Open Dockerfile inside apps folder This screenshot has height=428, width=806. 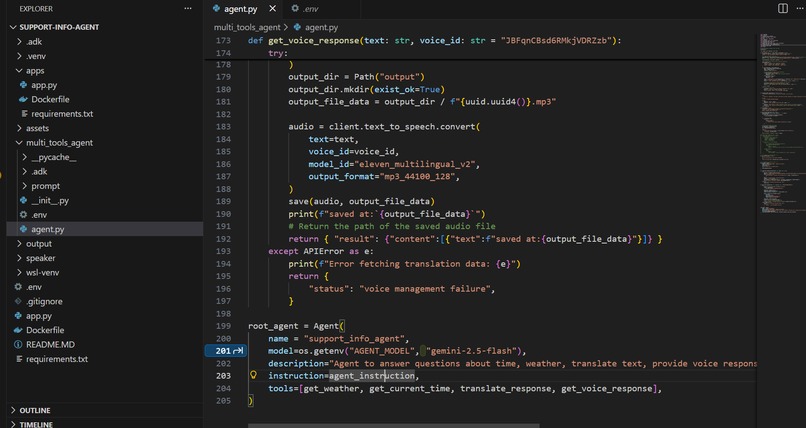coord(50,99)
